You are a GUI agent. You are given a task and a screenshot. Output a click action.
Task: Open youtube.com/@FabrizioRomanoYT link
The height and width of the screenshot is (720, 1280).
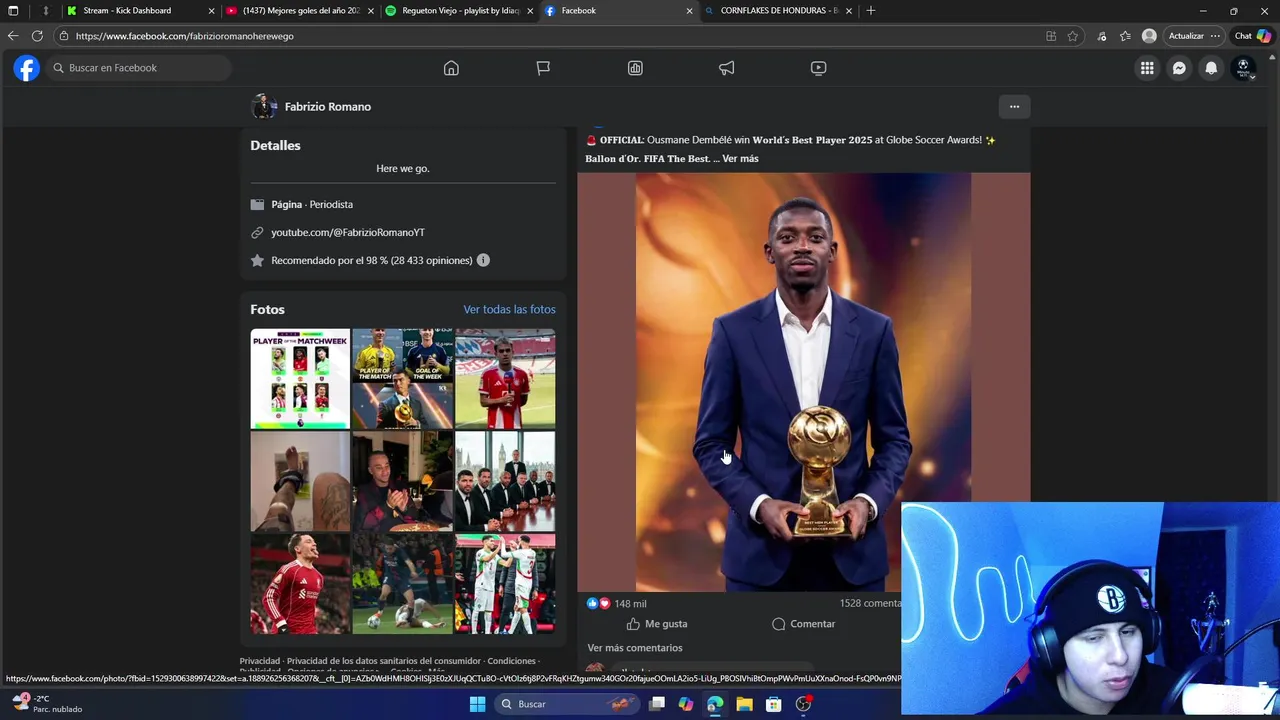348,233
